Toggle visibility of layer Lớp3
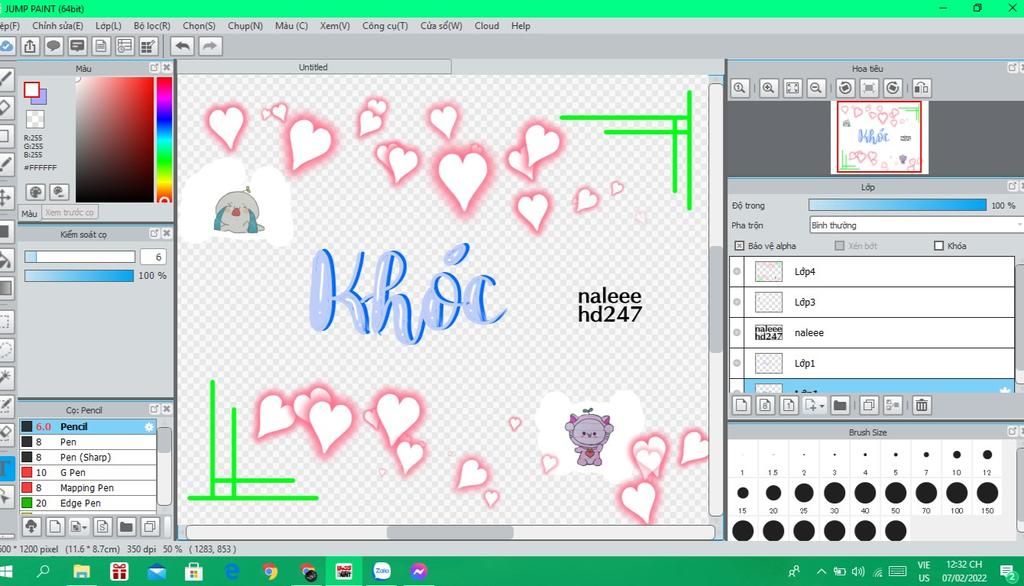Viewport: 1024px width, 586px height. click(x=737, y=302)
